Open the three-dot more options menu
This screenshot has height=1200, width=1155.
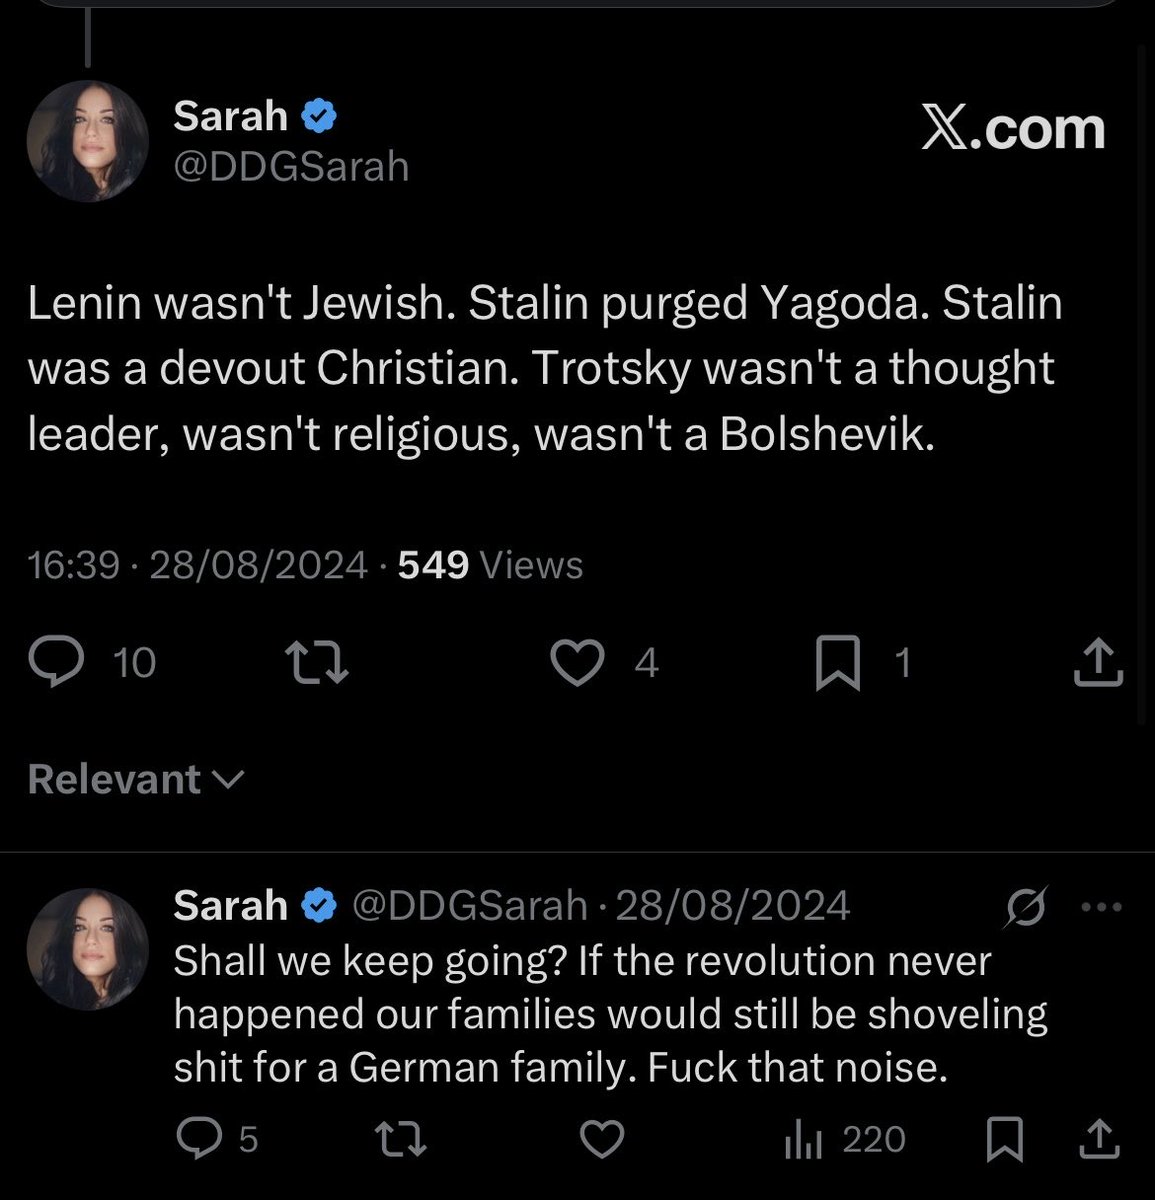(1102, 907)
